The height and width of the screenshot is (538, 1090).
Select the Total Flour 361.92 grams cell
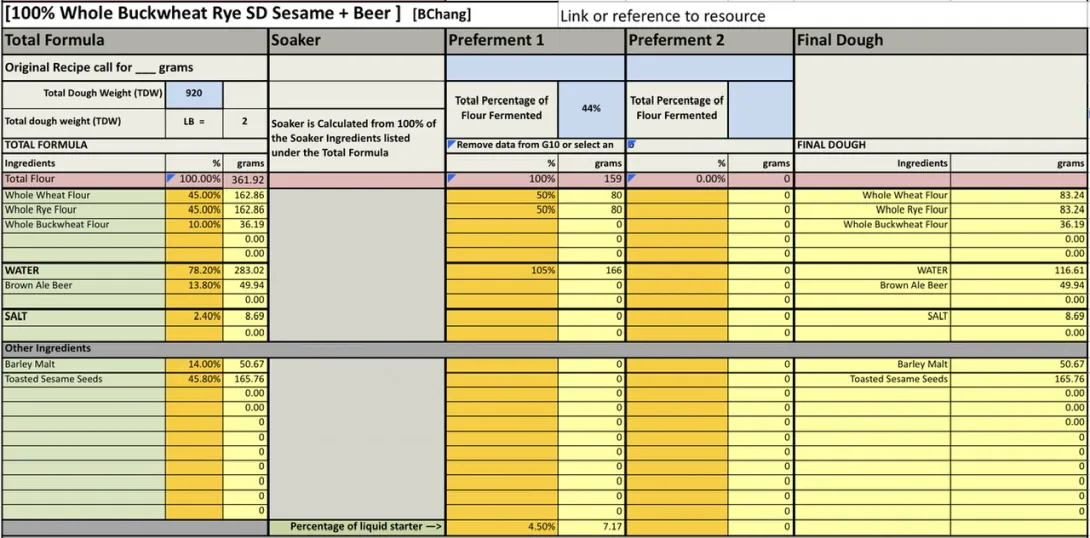click(x=245, y=179)
